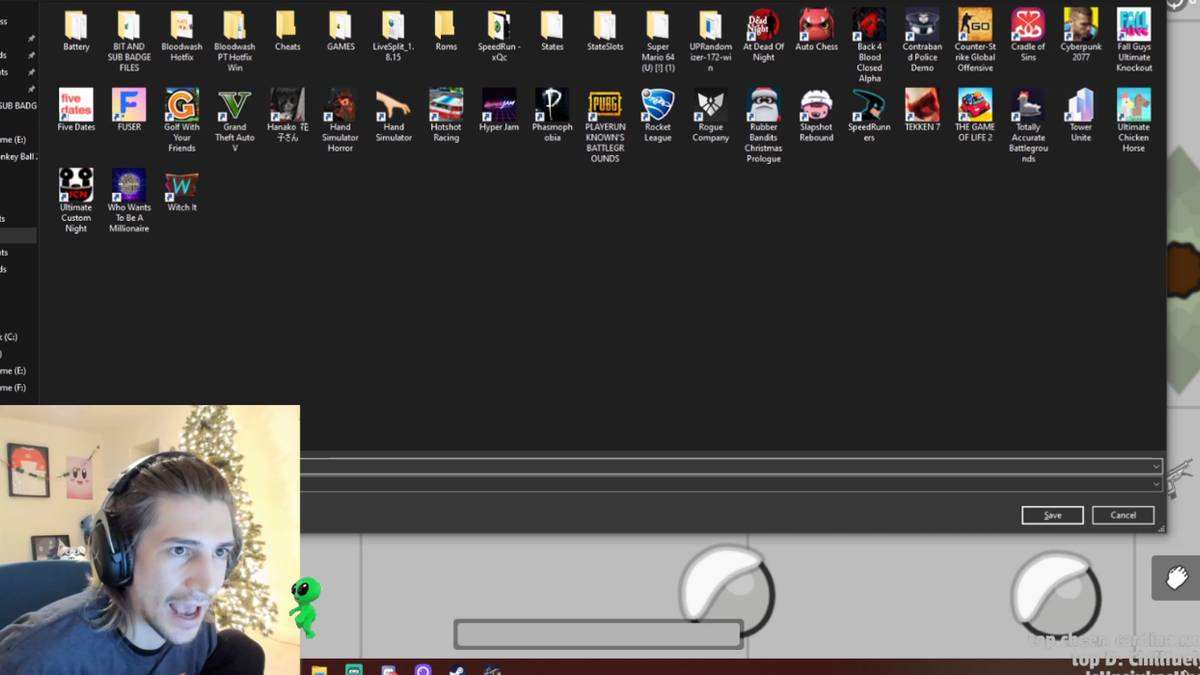Click the PLAYERUNKNOWN'S BATTLEGROUNDS shortcut
Screen dimensions: 1200x675
click(x=604, y=106)
